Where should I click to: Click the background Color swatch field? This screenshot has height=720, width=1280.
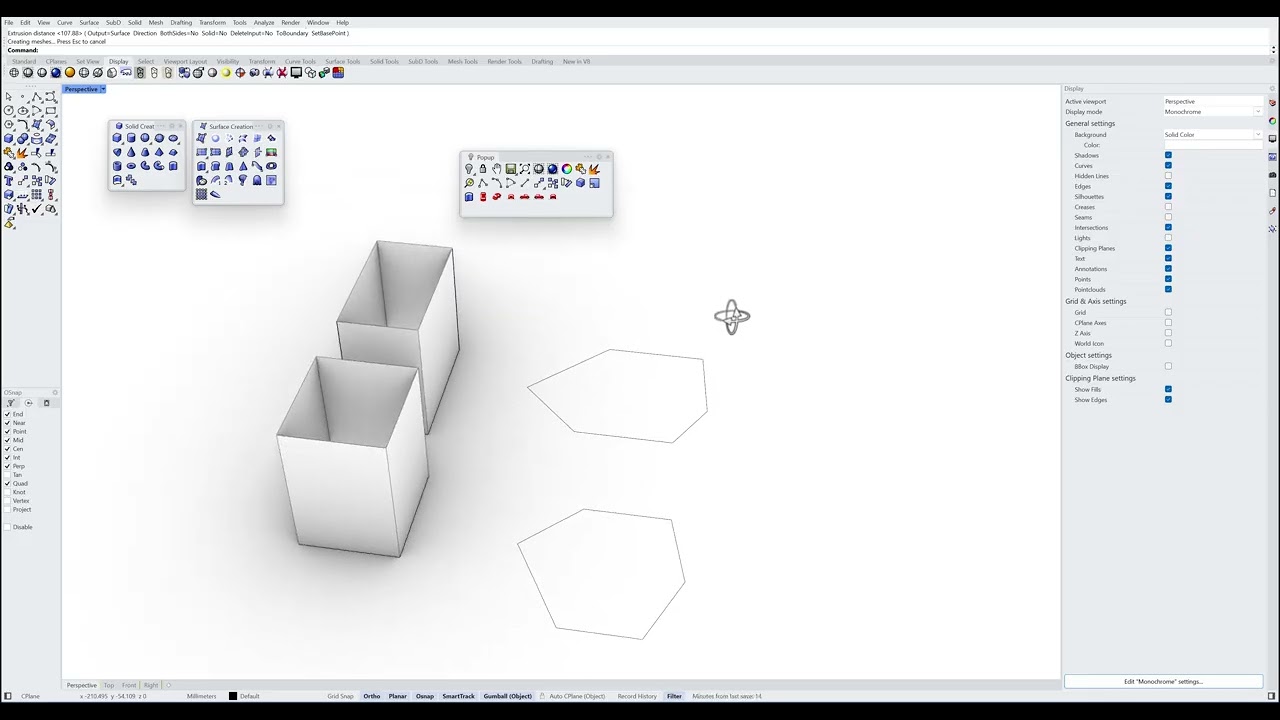(x=1213, y=145)
